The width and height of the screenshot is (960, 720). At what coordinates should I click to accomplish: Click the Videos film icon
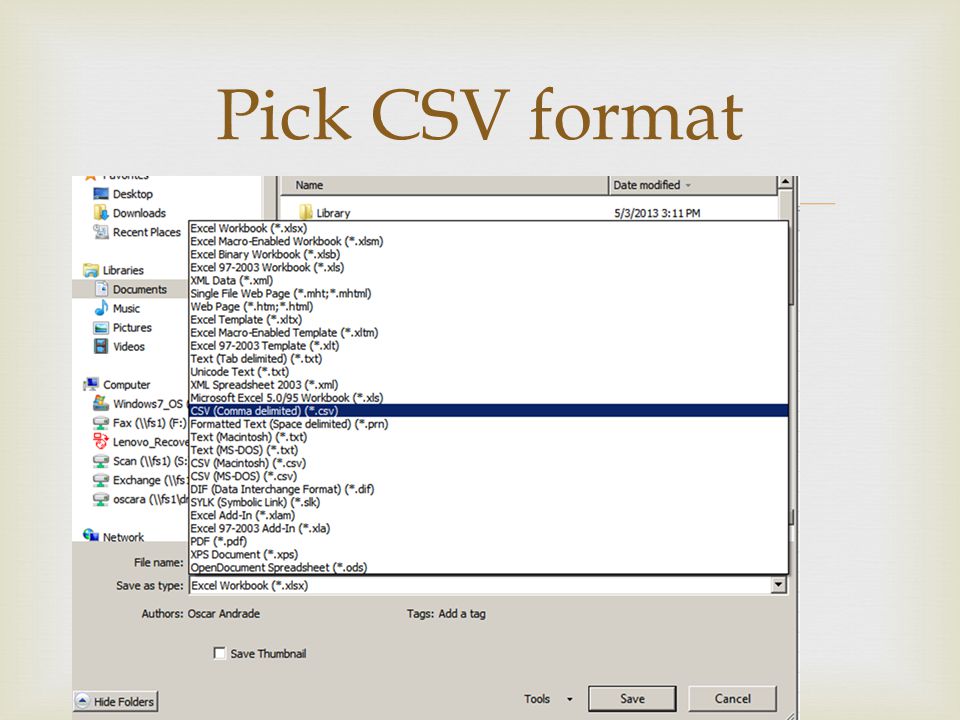click(x=101, y=347)
